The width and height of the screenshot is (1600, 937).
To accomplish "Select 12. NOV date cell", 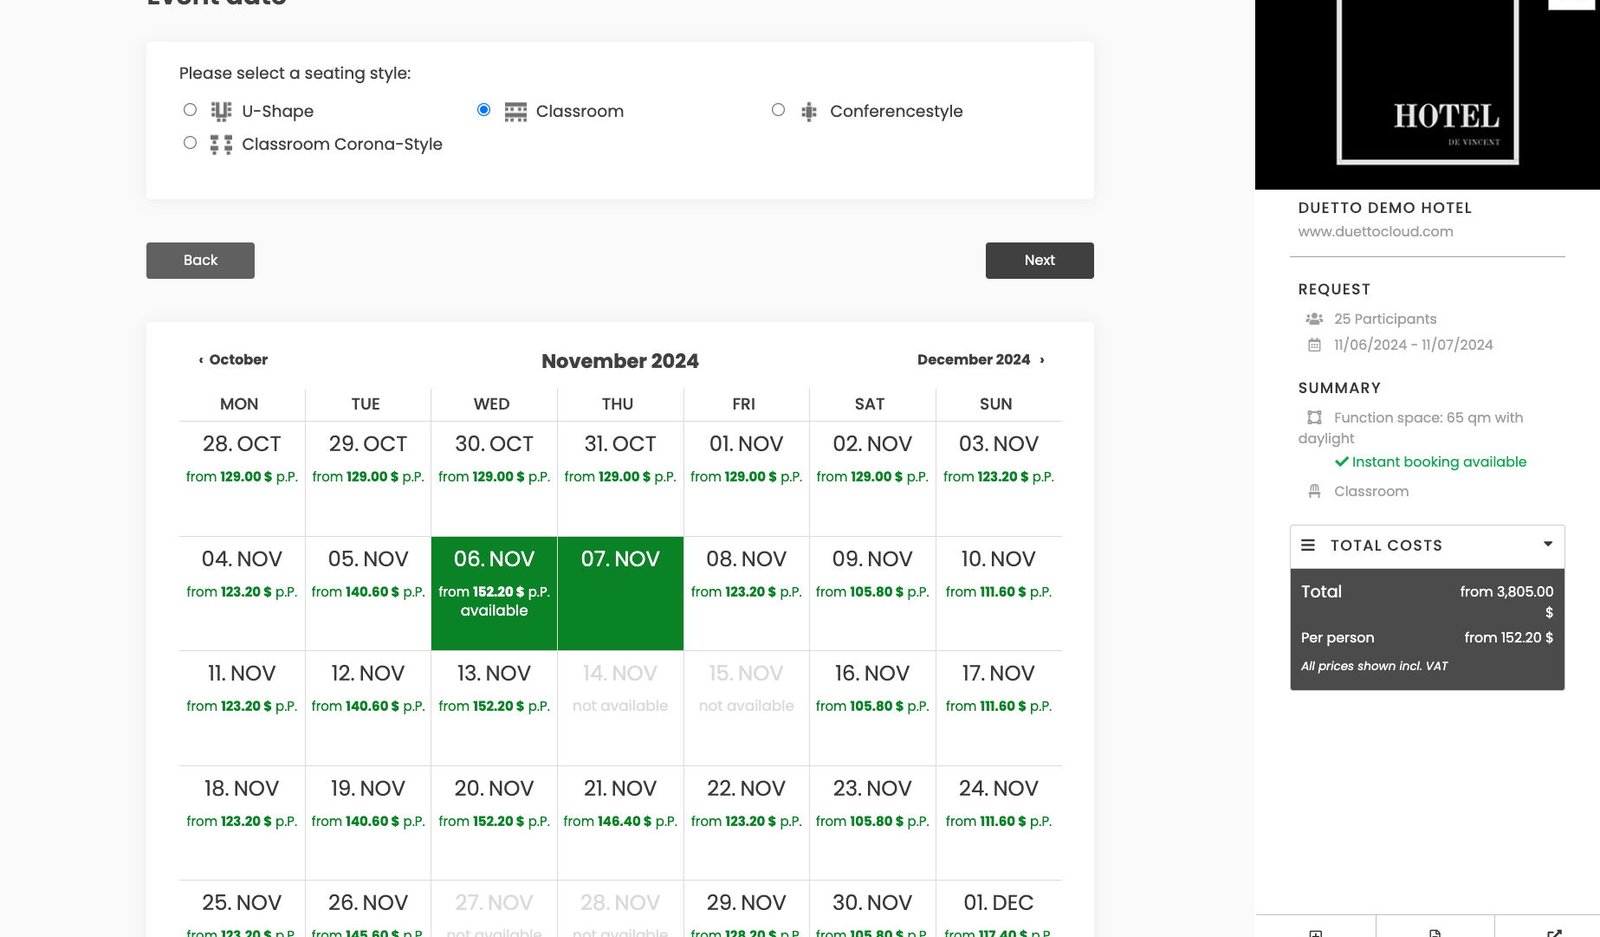I will coord(368,708).
